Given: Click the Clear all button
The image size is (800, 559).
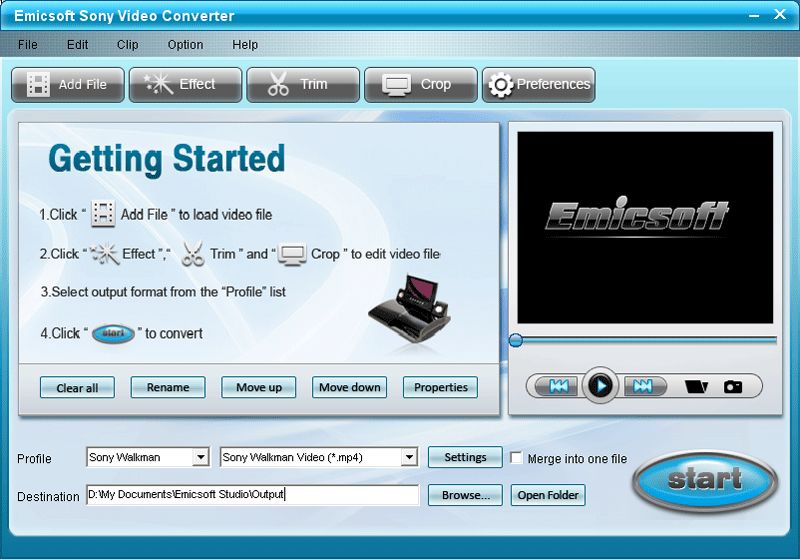Looking at the screenshot, I should click(77, 388).
